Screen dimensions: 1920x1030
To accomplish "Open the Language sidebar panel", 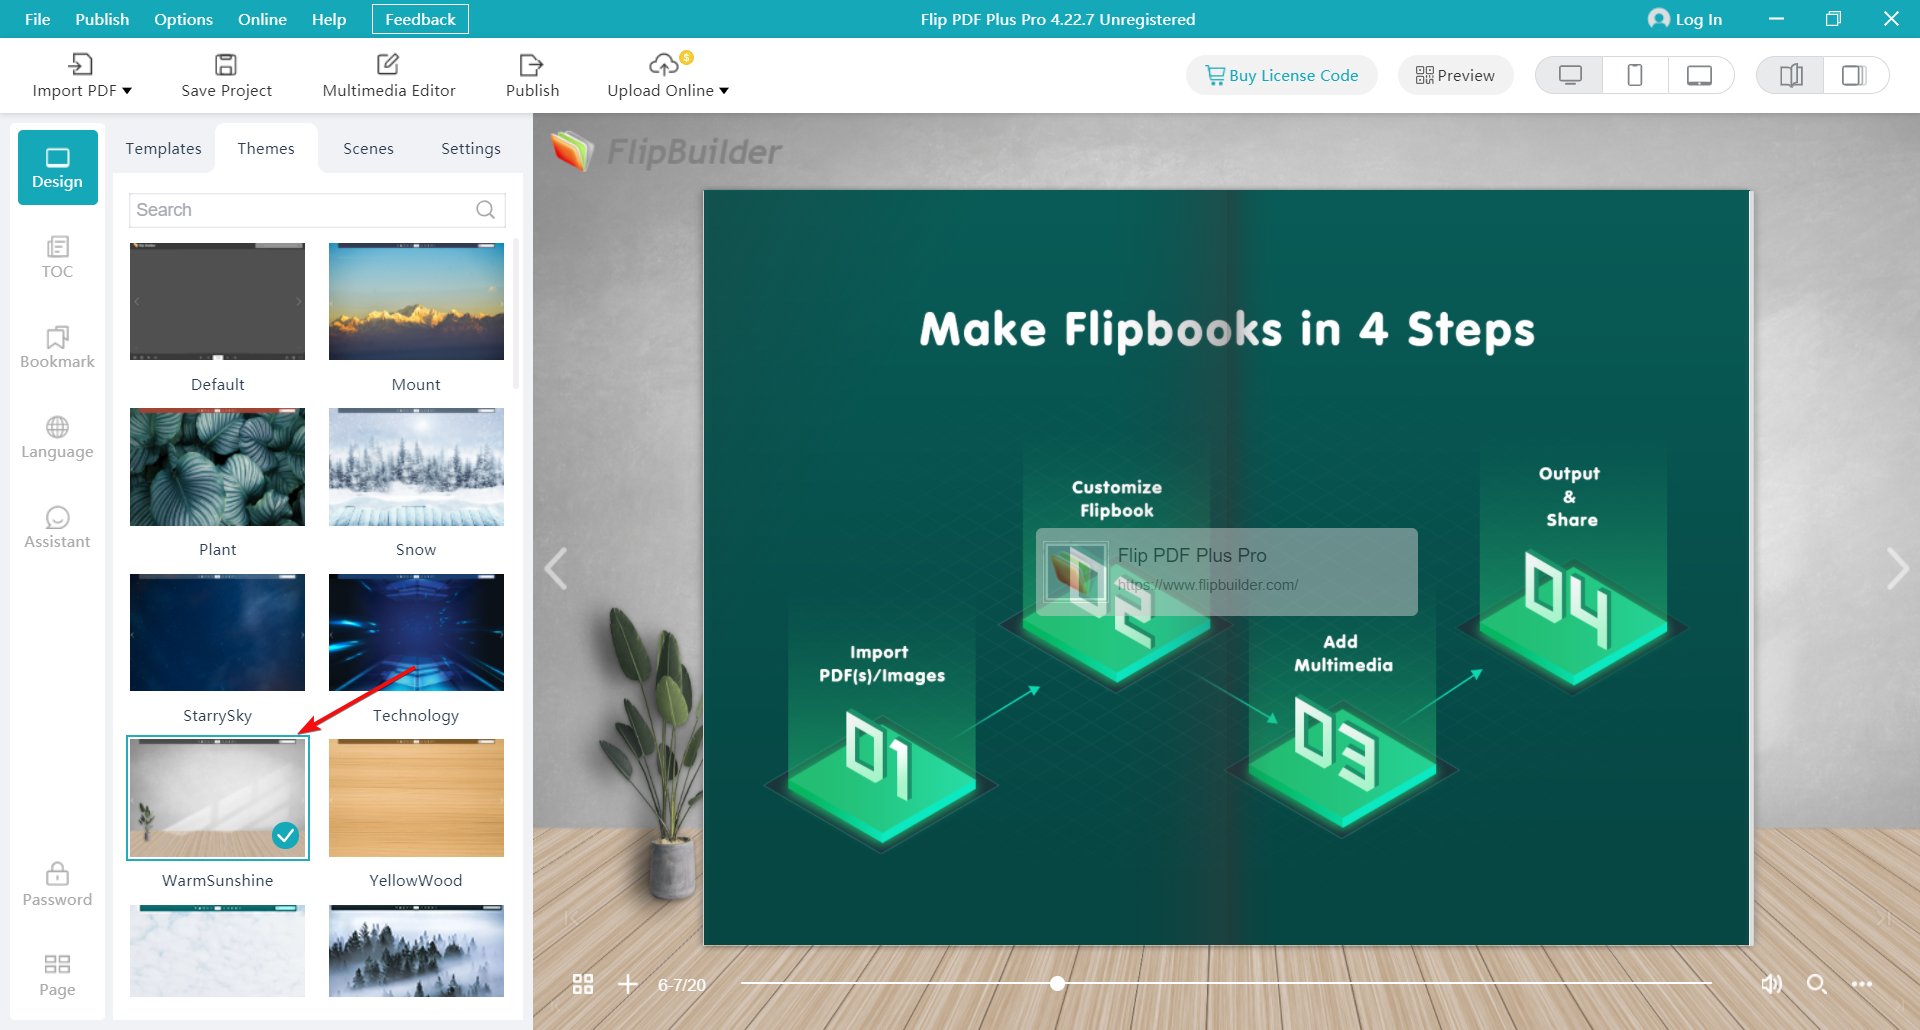I will coord(57,437).
